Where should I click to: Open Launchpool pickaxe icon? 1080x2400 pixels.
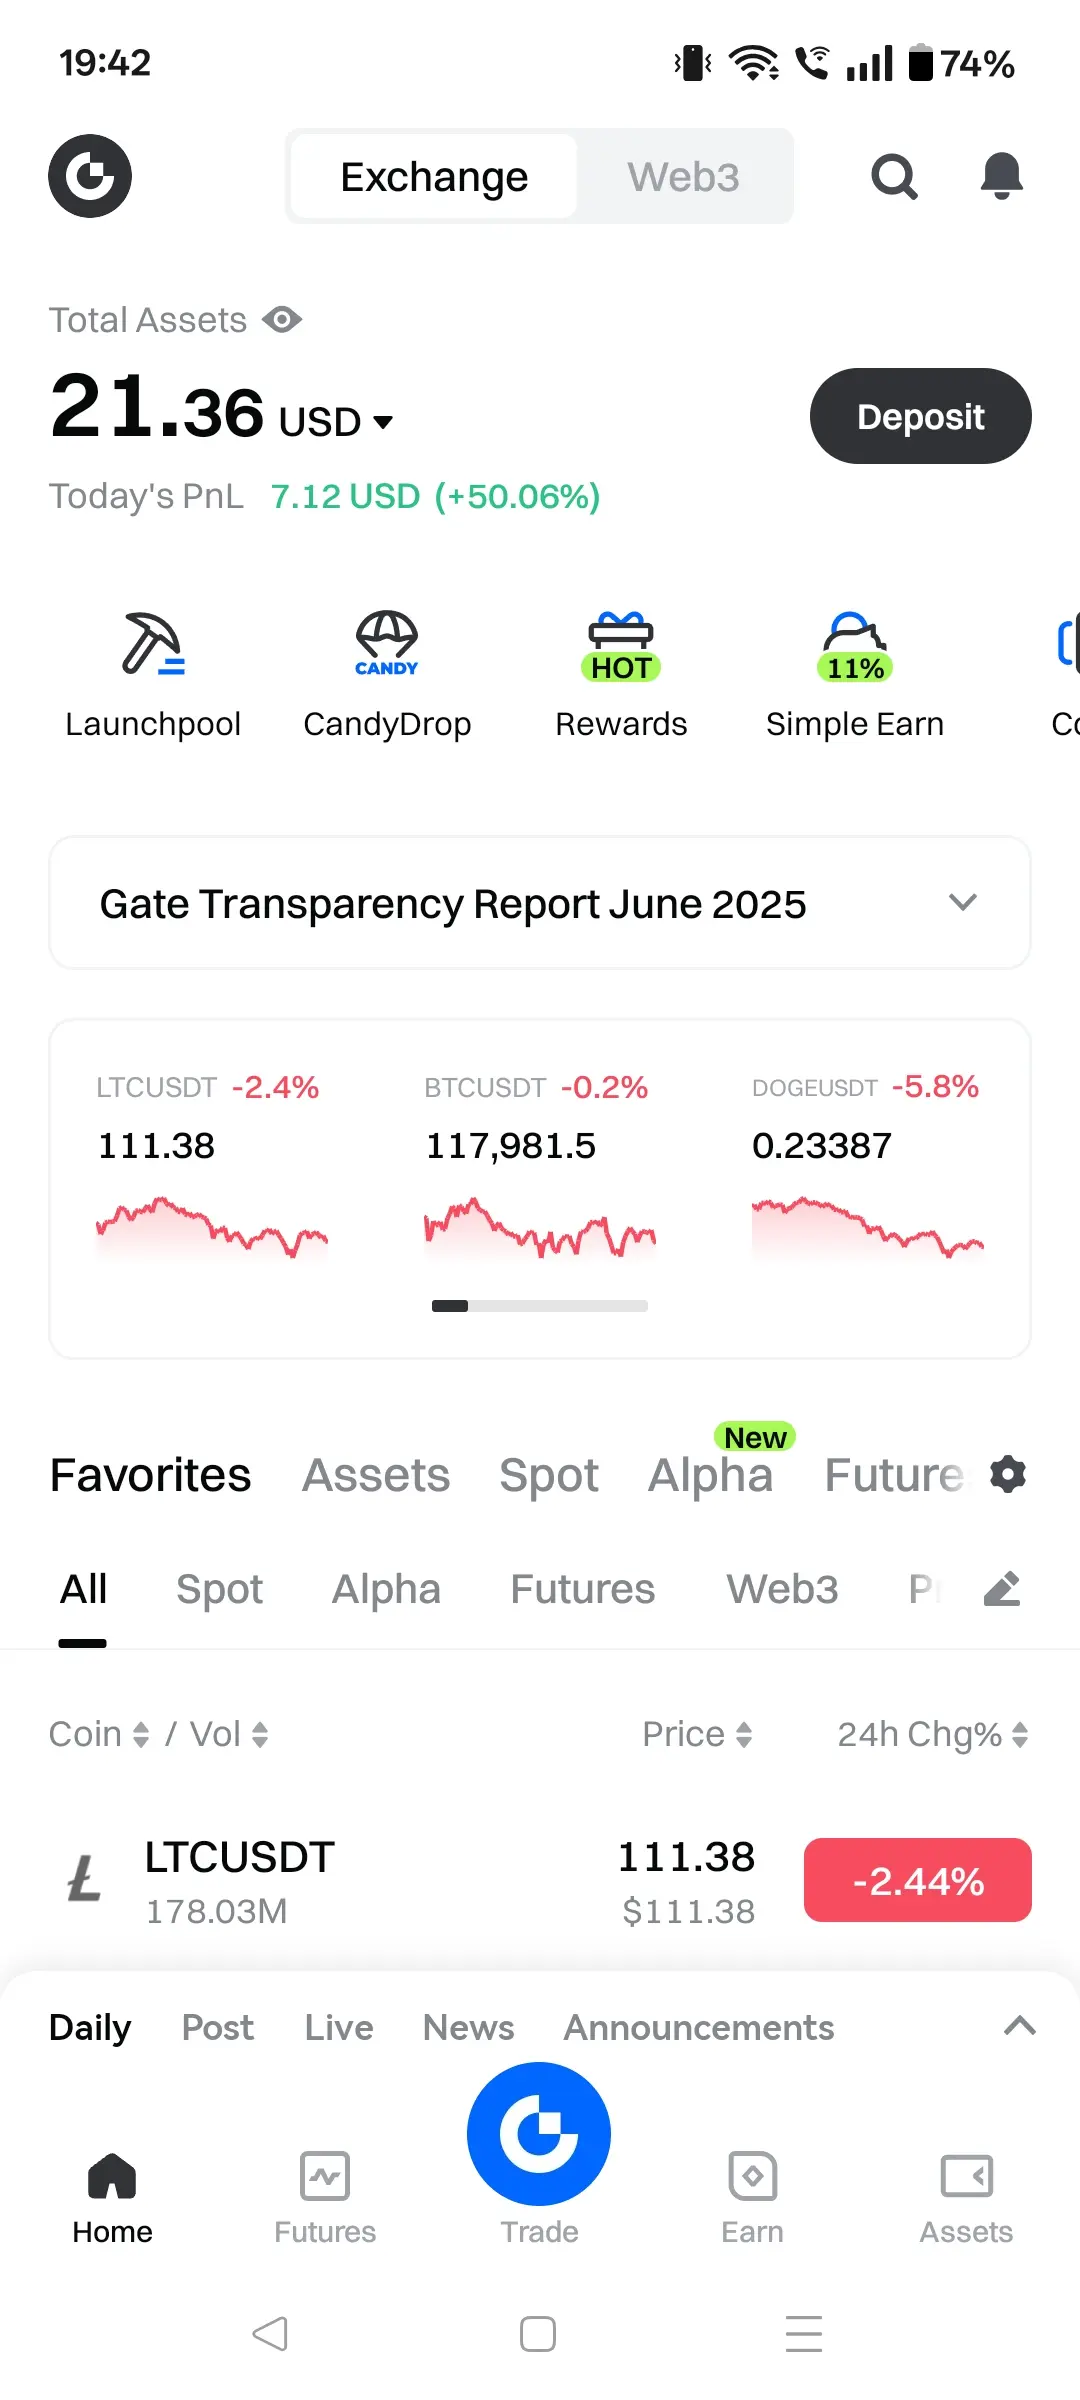point(153,644)
